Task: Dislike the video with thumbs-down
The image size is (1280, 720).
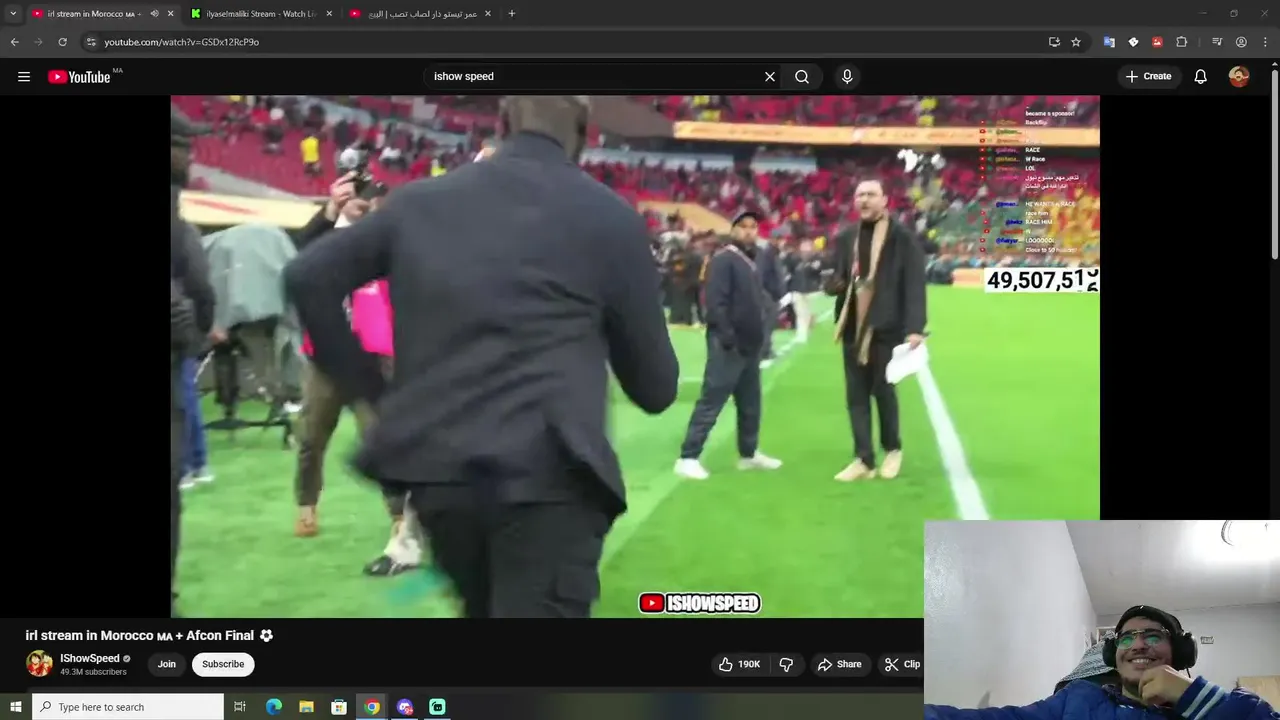Action: 786,664
